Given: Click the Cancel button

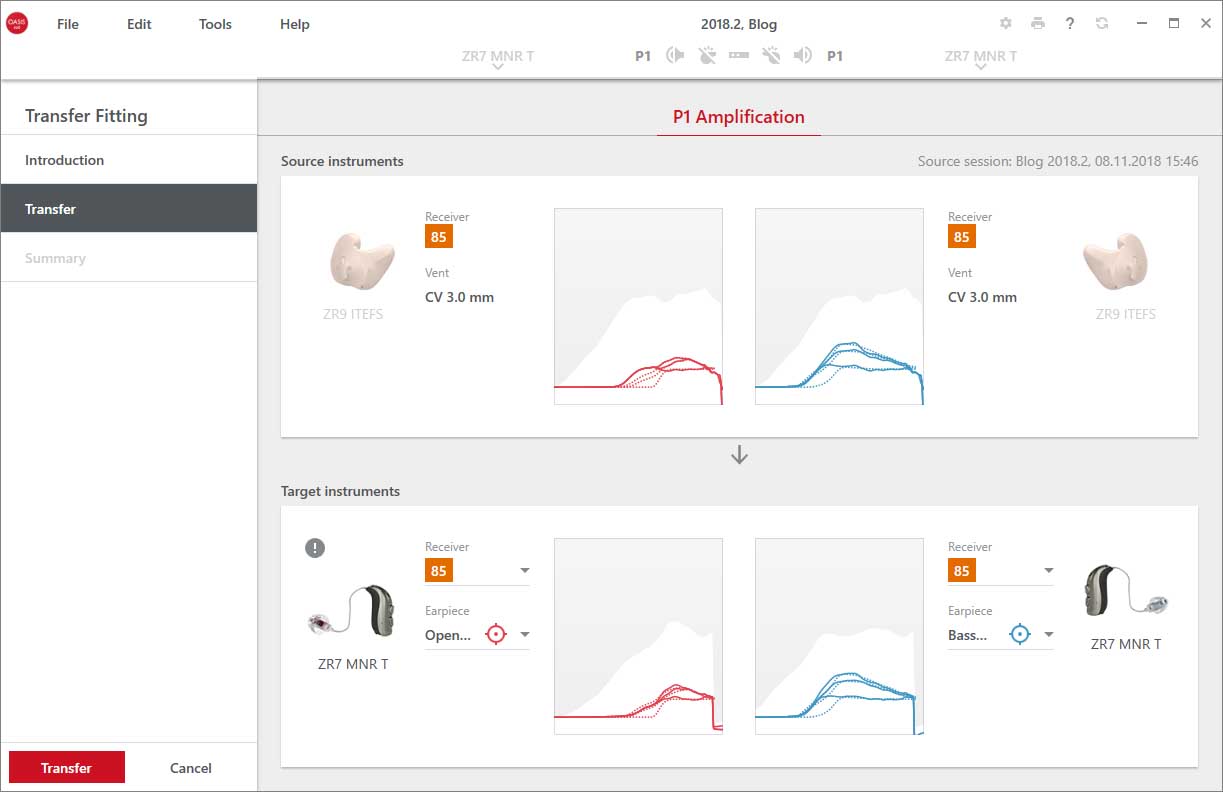Looking at the screenshot, I should coord(191,768).
